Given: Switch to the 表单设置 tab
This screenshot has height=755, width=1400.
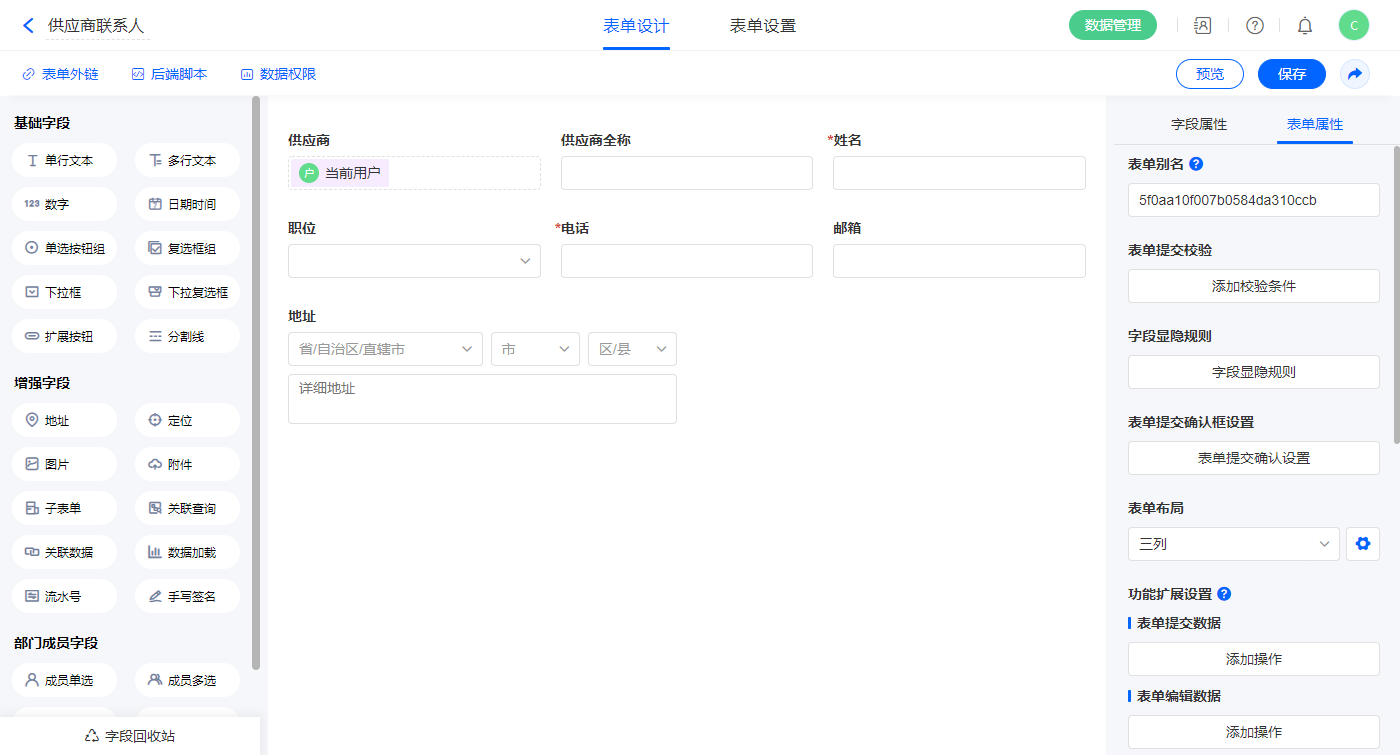Looking at the screenshot, I should pos(763,26).
